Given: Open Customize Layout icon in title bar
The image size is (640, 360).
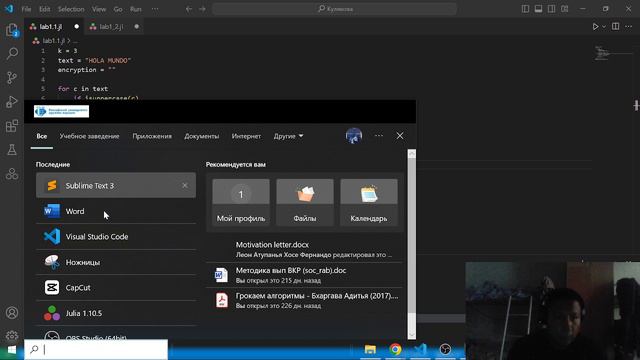Looking at the screenshot, I should coord(564,9).
